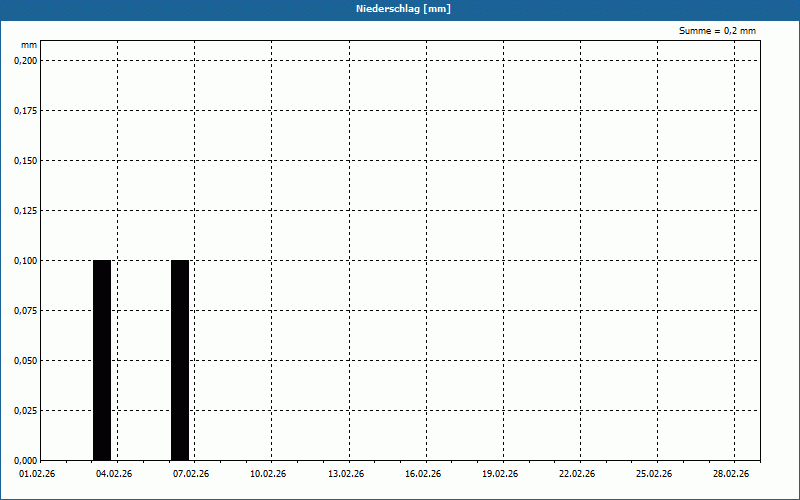
Task: Click the precipitation bar before 04.02.26
Action: tap(102, 360)
